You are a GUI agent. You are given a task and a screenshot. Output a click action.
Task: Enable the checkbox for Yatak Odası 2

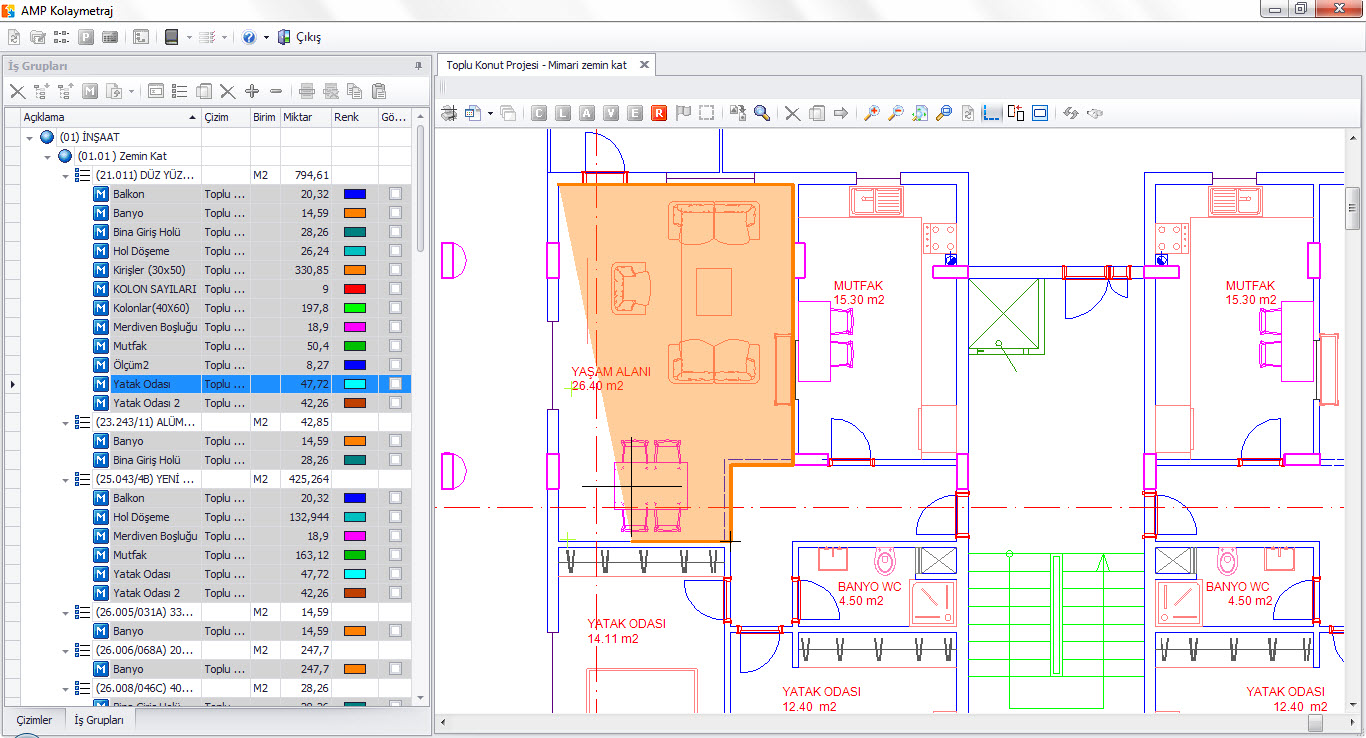pyautogui.click(x=396, y=403)
